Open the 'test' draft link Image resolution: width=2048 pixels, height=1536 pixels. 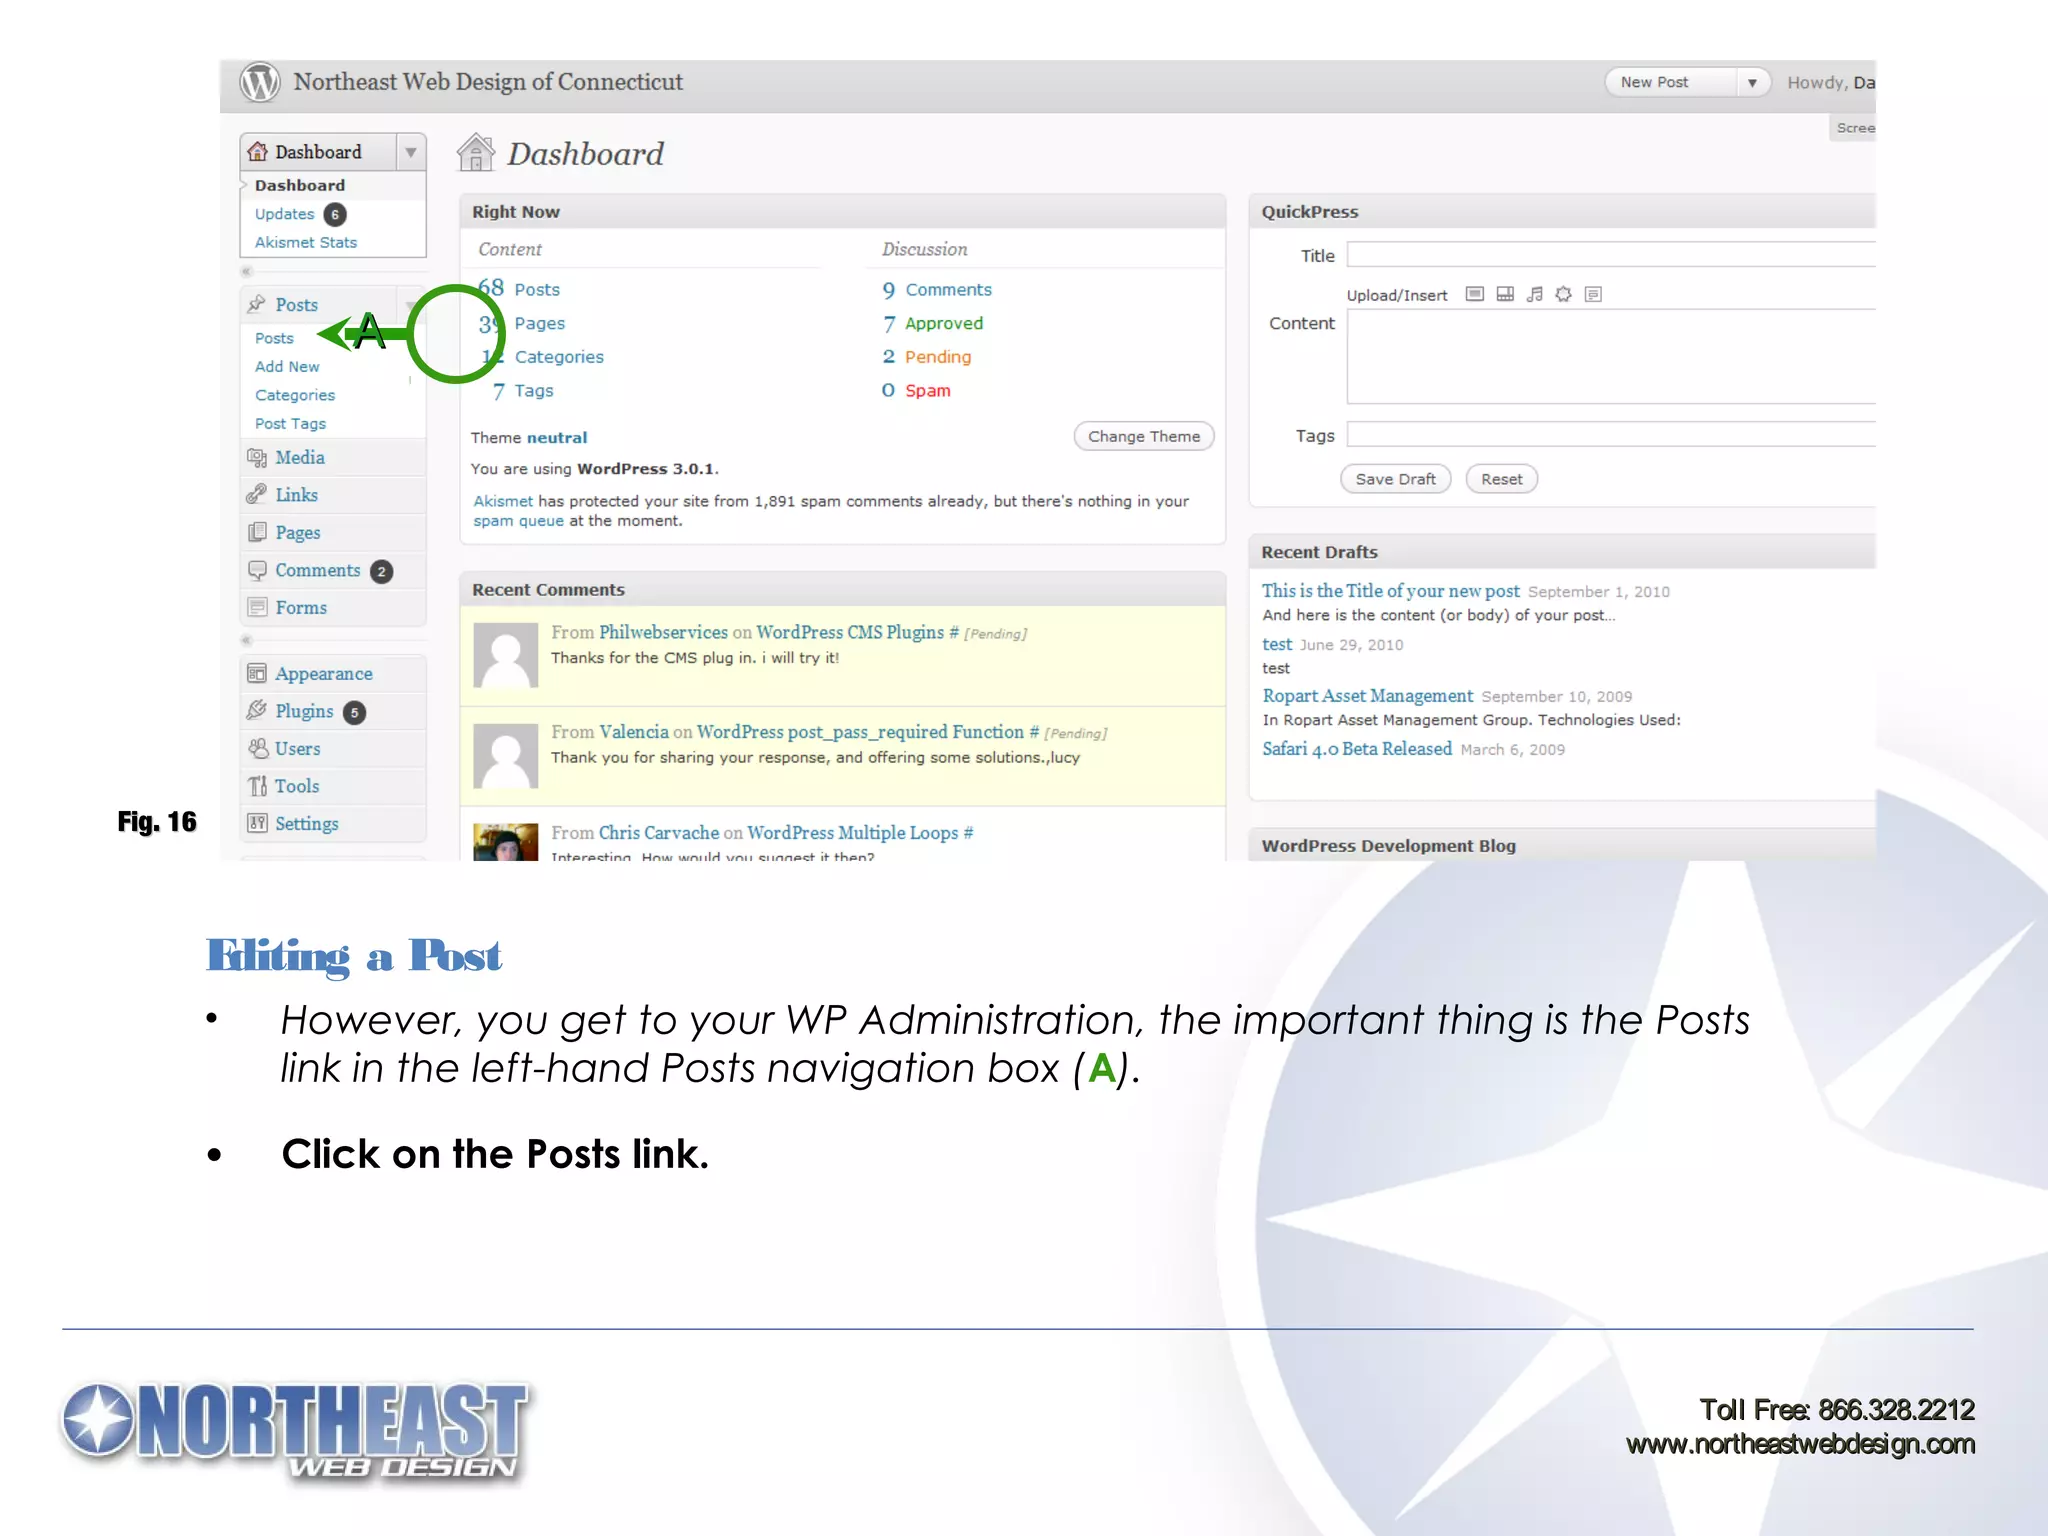click(1277, 644)
